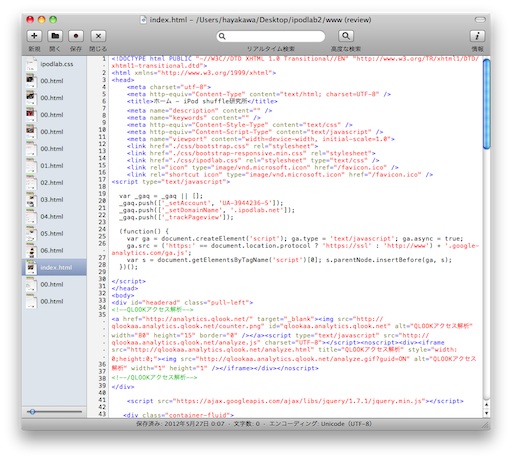This screenshot has width=512, height=460.
Task: Click the jquery.min.js script tag line
Action: coord(295,401)
